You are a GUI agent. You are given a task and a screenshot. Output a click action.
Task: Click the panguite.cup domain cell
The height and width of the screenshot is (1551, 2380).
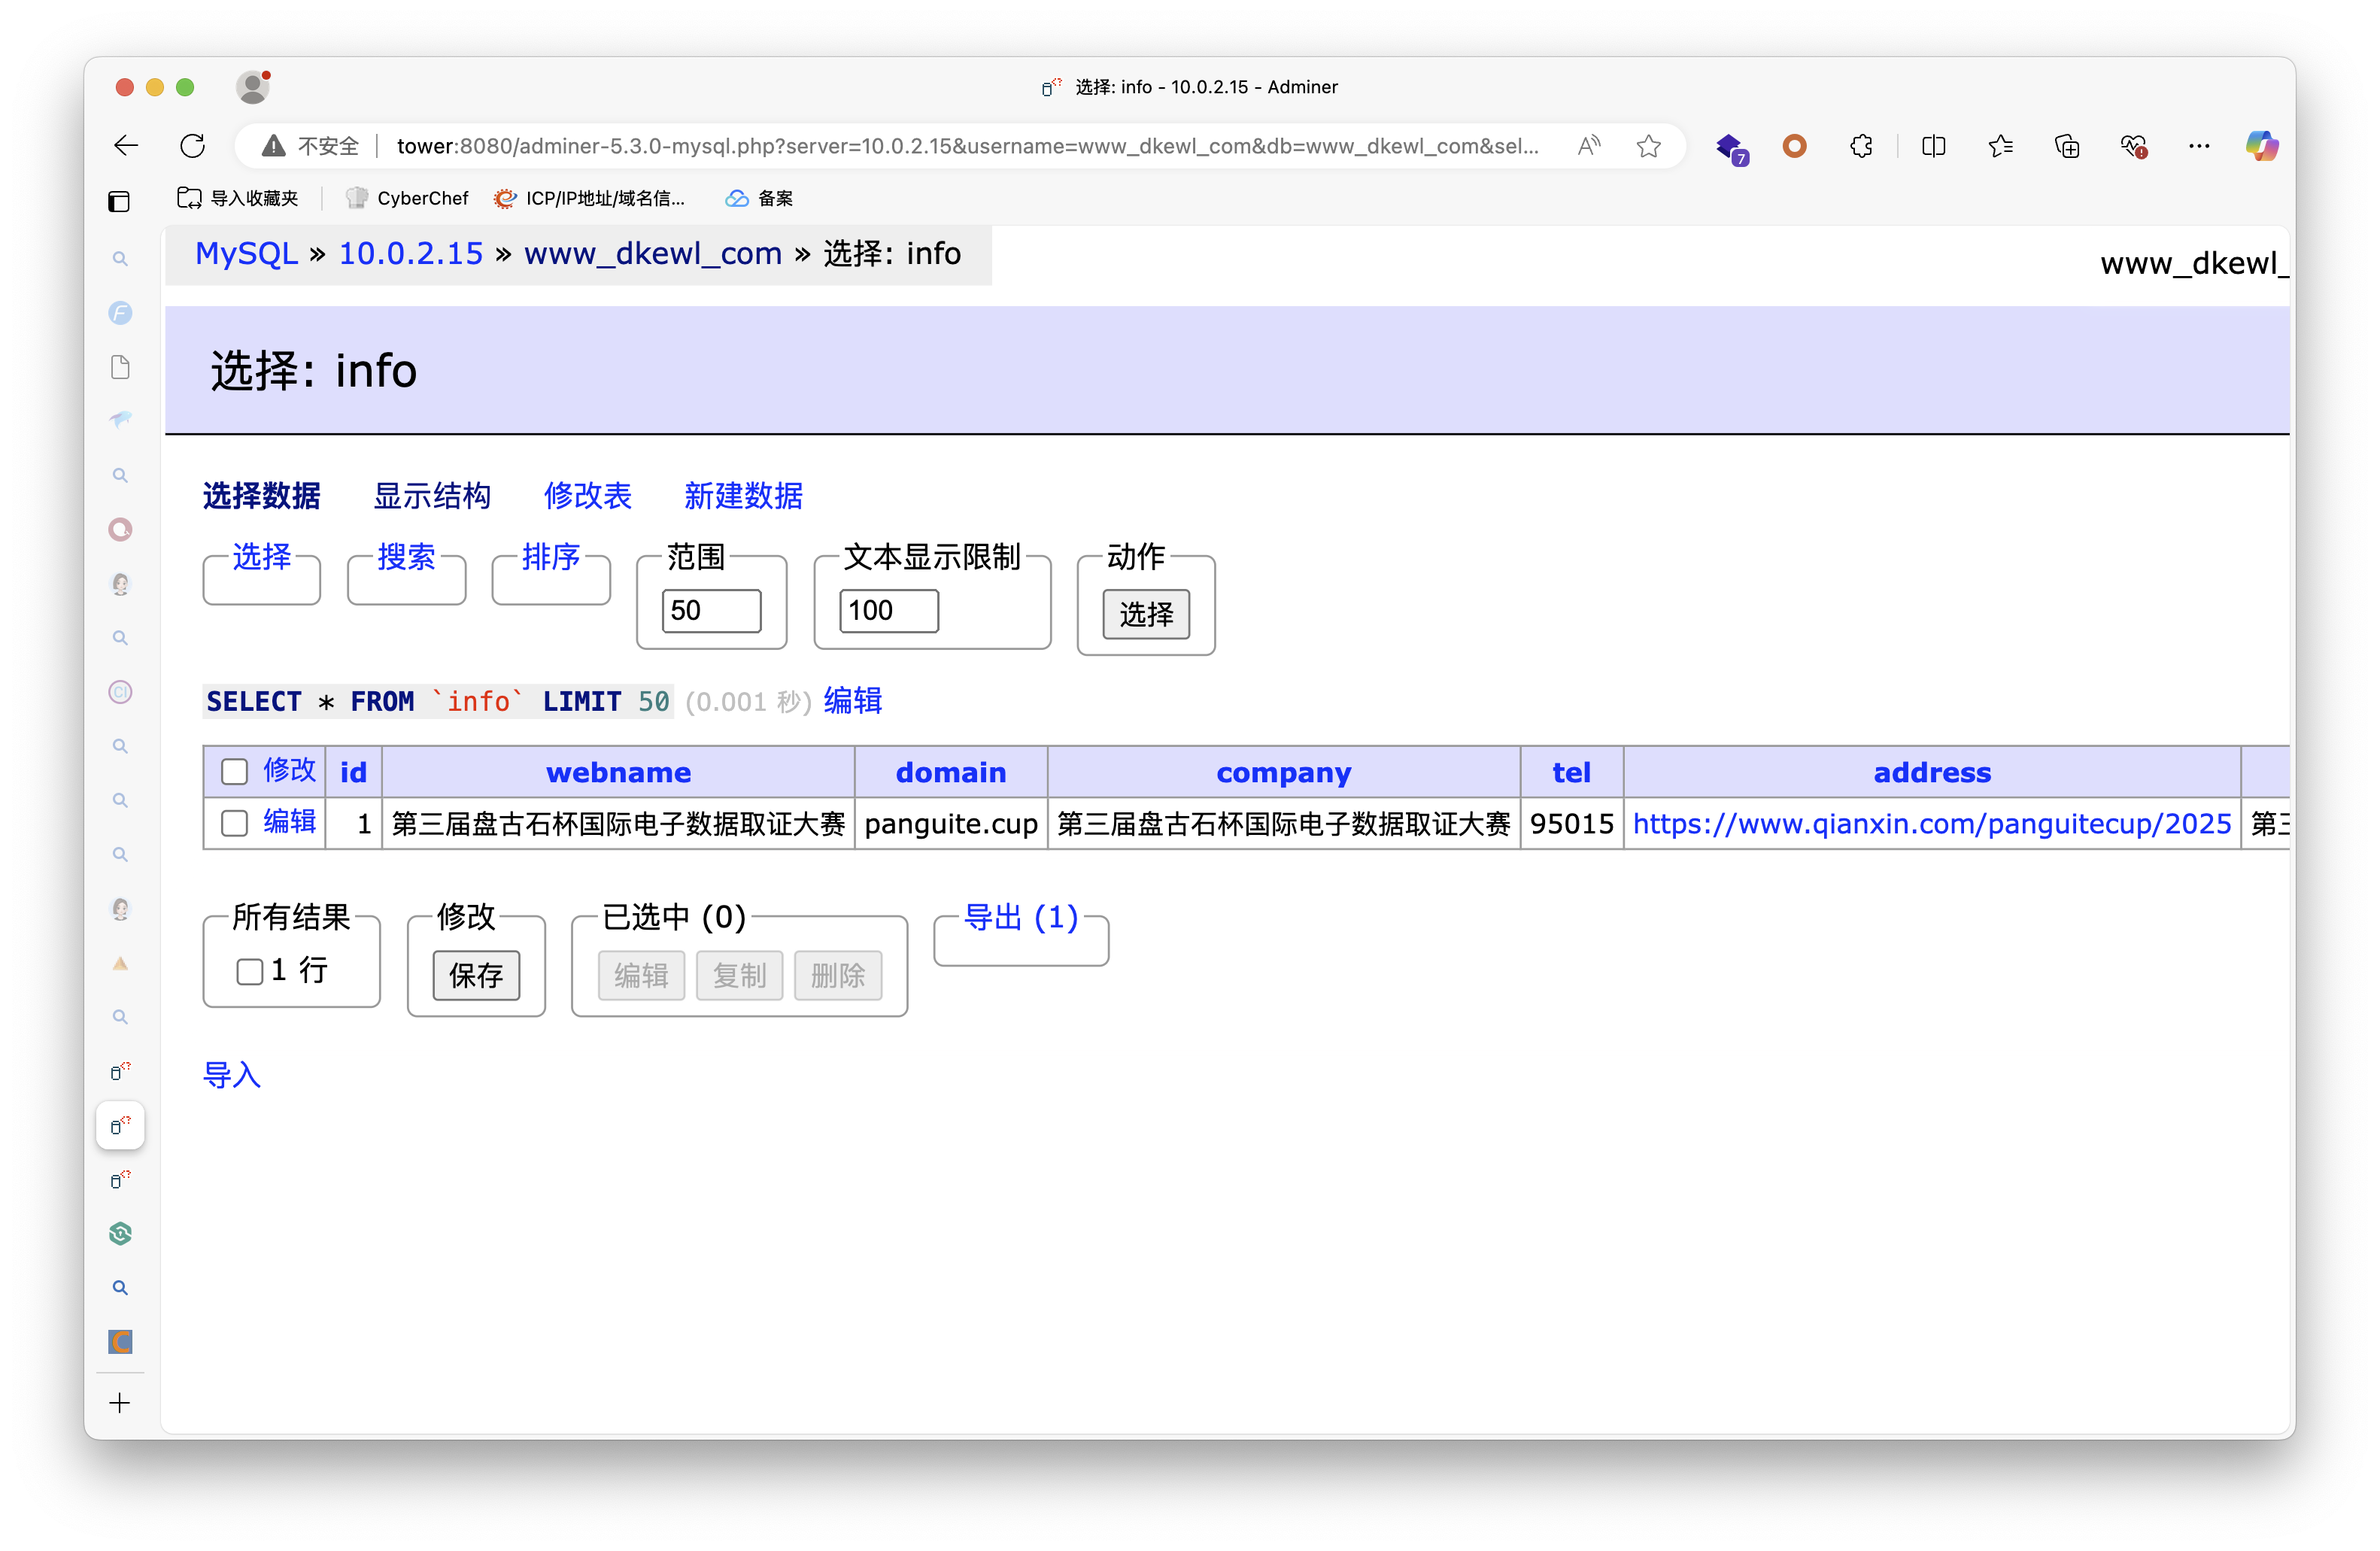tap(951, 824)
